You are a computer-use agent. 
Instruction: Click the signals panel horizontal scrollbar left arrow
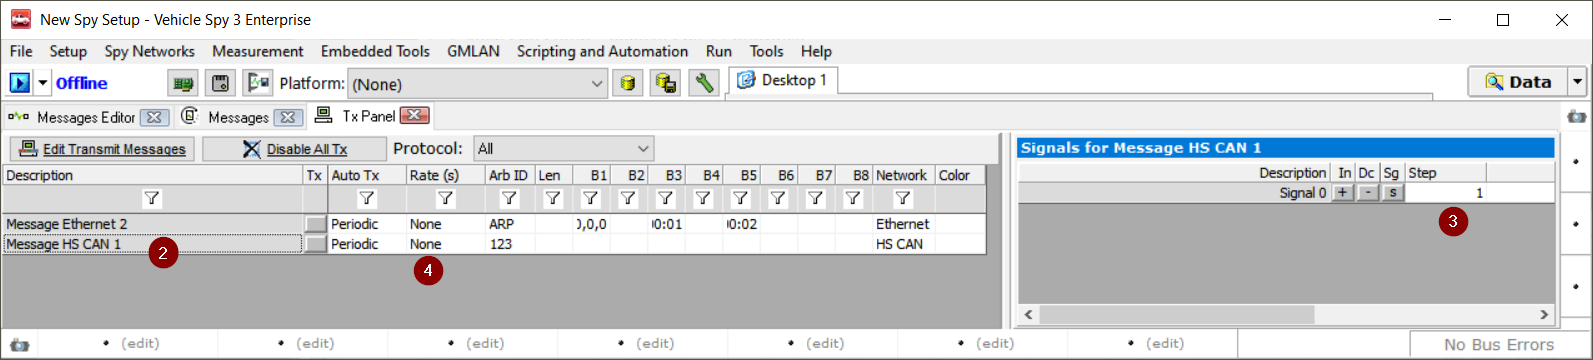point(1029,314)
